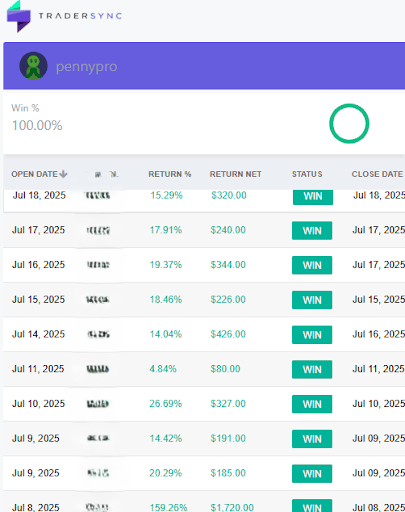Toggle sort arrow beside OPEN DATE

(x=63, y=174)
